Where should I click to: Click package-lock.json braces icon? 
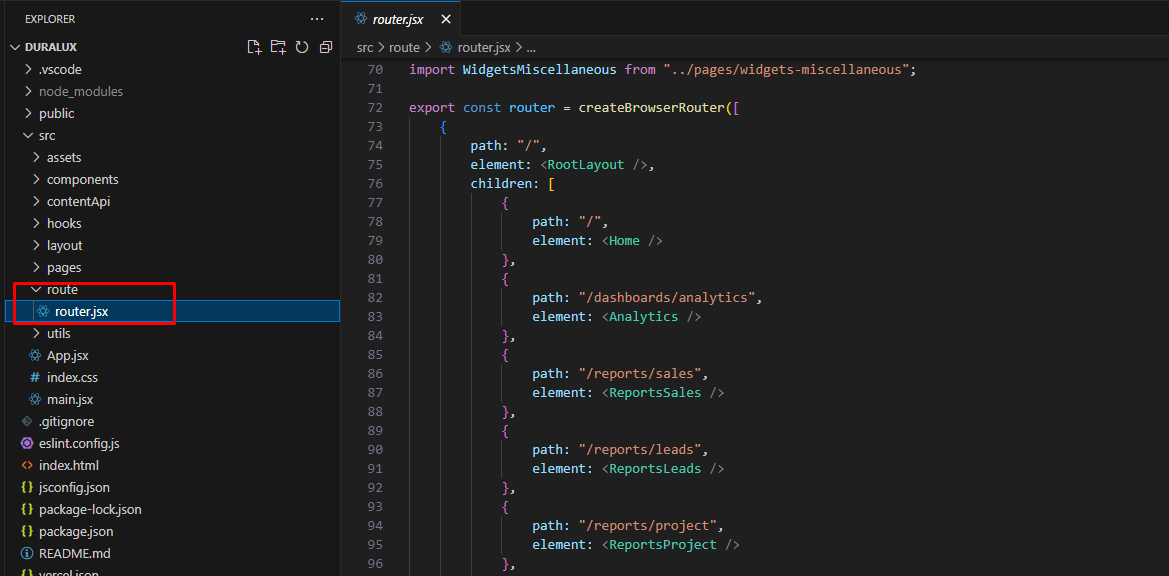click(27, 510)
